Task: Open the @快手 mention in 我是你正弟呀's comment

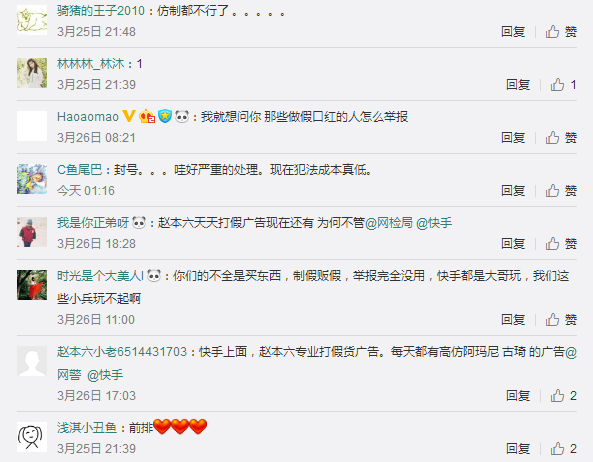Action: pos(434,223)
